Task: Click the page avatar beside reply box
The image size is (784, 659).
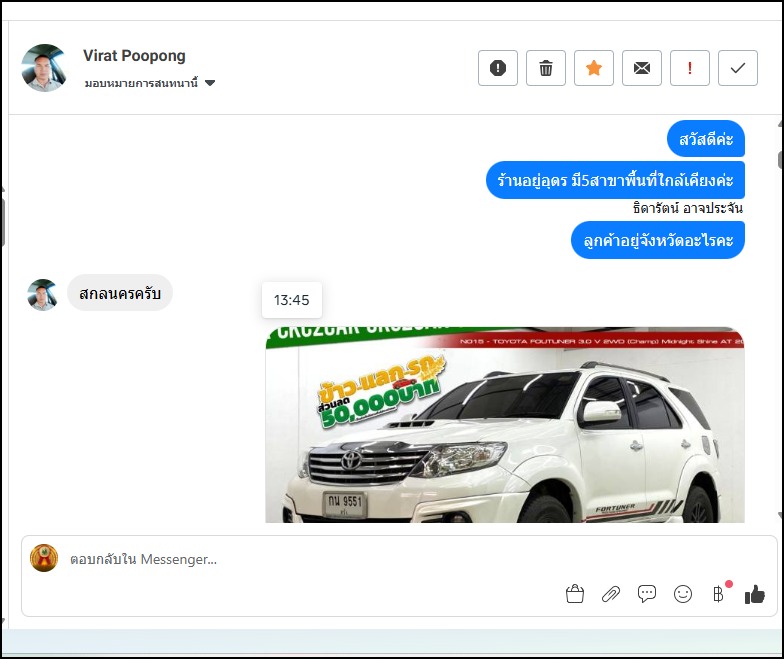Action: (x=44, y=558)
